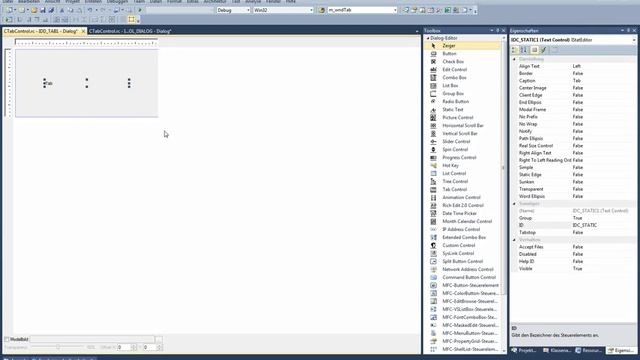
Task: Choose the Horizontal Scroll Bar tool
Action: [x=463, y=125]
